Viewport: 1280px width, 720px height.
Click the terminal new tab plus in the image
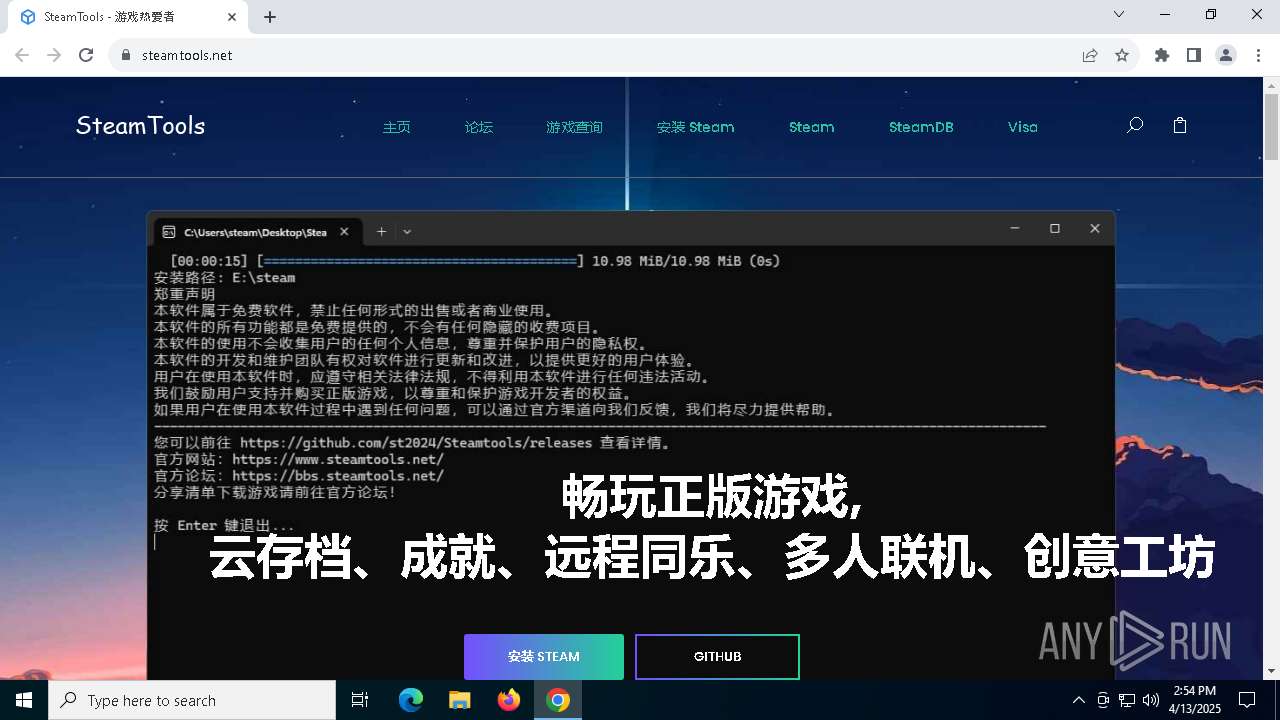(381, 231)
